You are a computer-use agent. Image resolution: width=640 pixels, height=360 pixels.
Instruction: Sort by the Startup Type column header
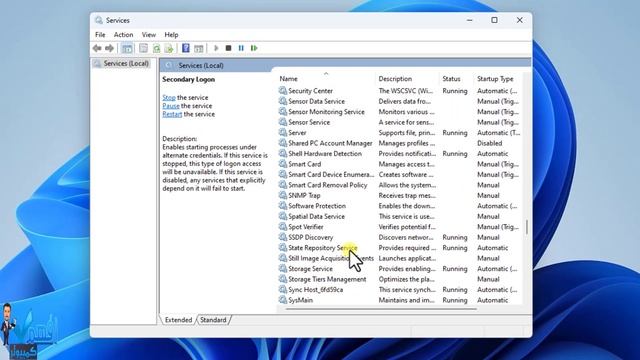coord(498,79)
